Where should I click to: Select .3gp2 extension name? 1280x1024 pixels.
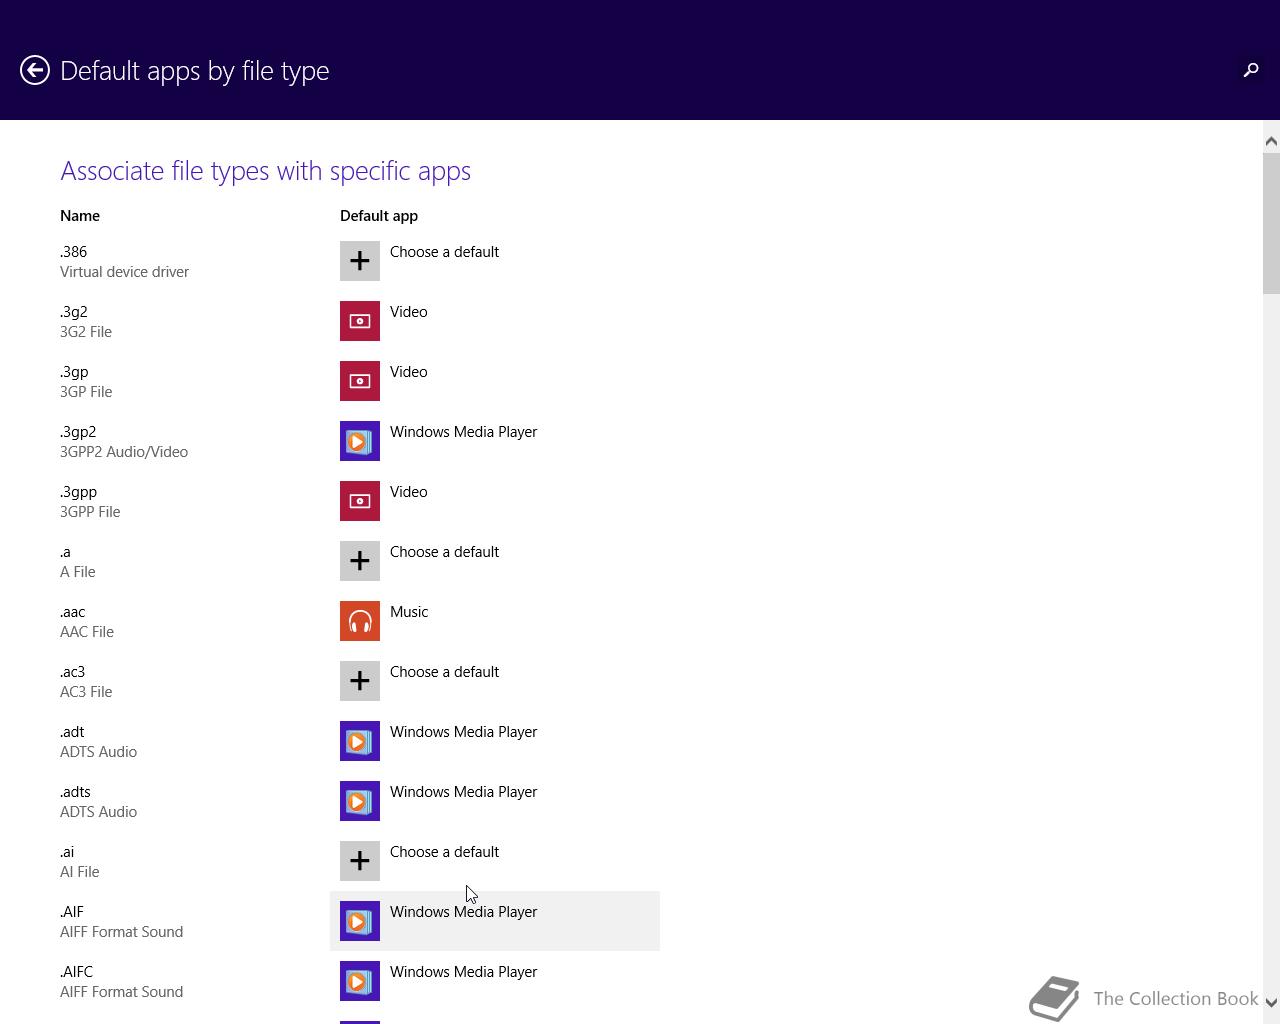tap(78, 432)
